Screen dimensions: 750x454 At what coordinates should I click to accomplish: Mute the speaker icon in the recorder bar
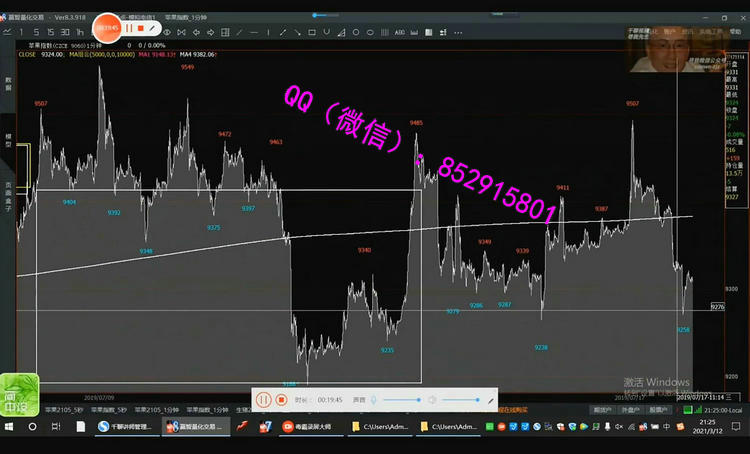tap(432, 400)
